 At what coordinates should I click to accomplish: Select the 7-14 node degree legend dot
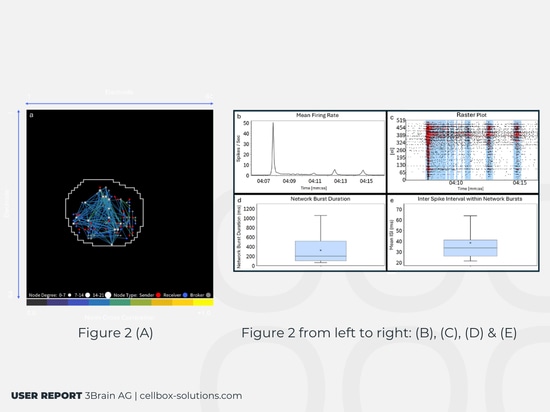88,295
